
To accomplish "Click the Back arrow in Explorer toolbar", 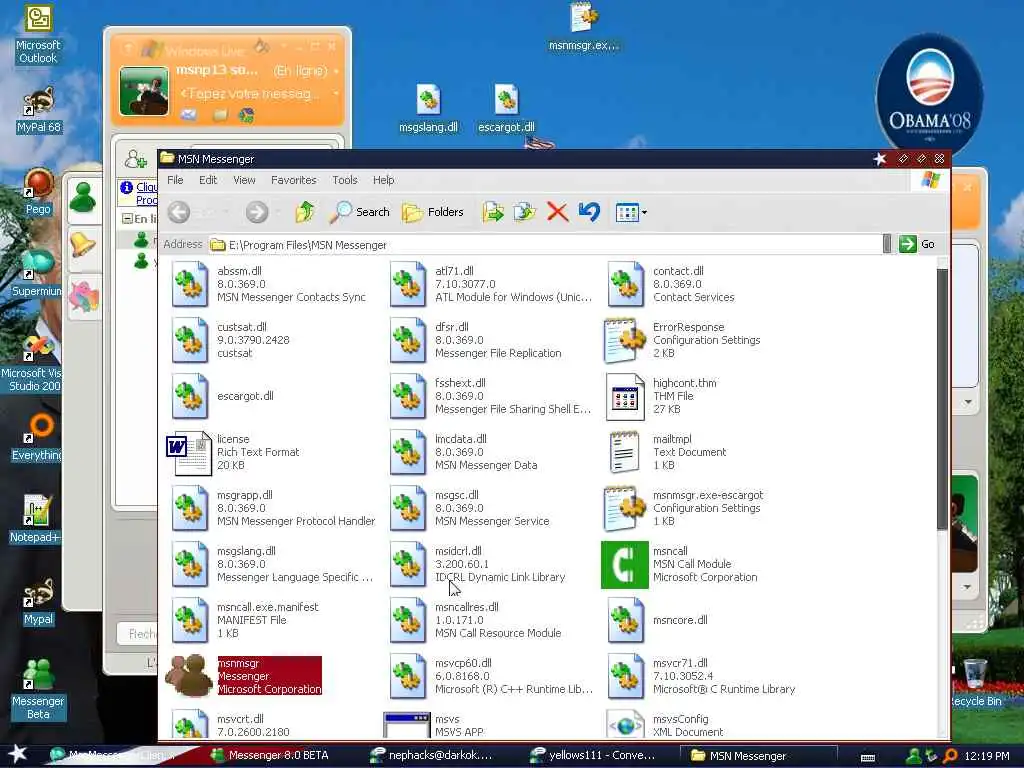I will click(x=179, y=212).
